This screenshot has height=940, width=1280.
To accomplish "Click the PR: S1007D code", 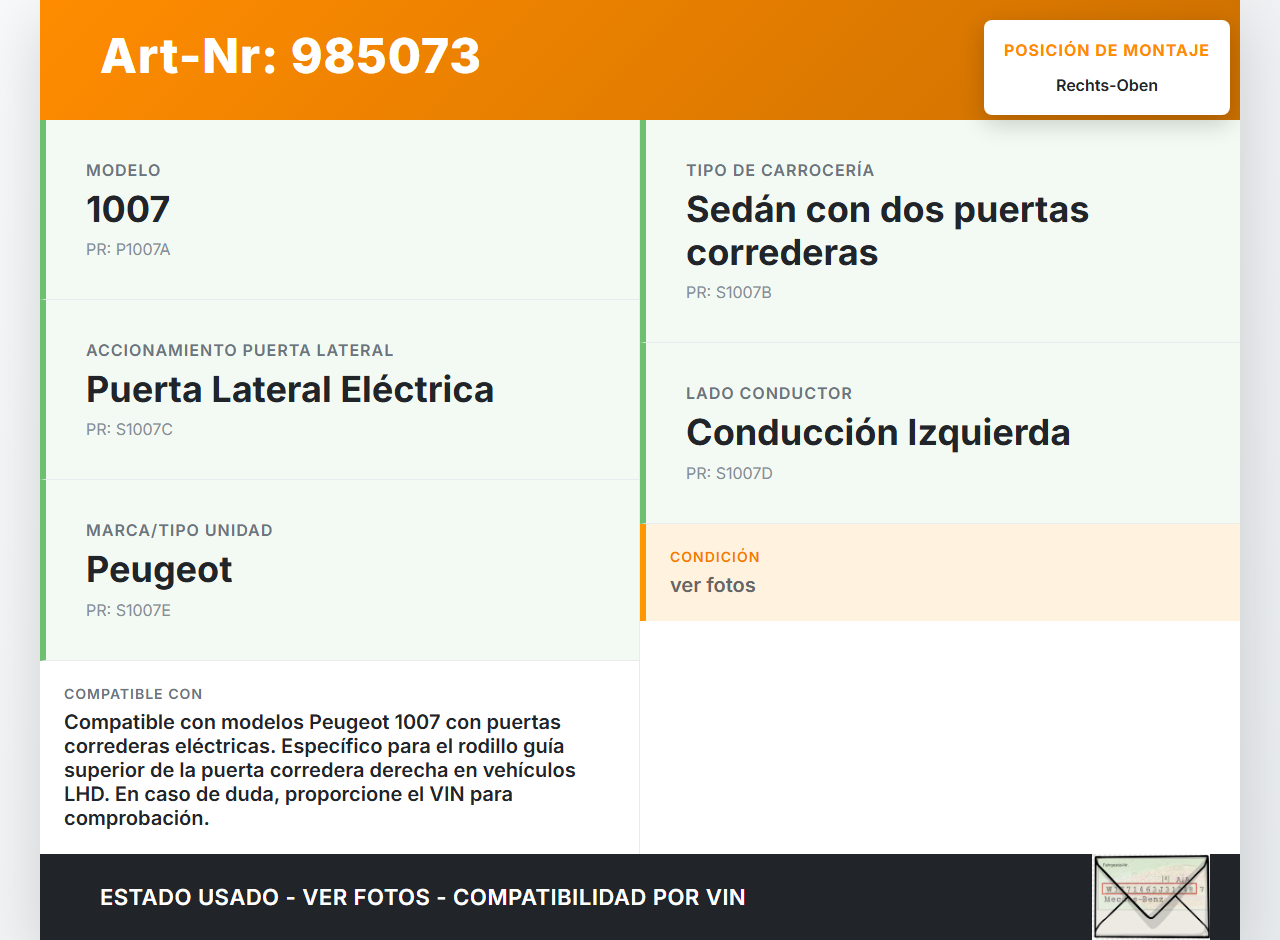I will click(728, 474).
